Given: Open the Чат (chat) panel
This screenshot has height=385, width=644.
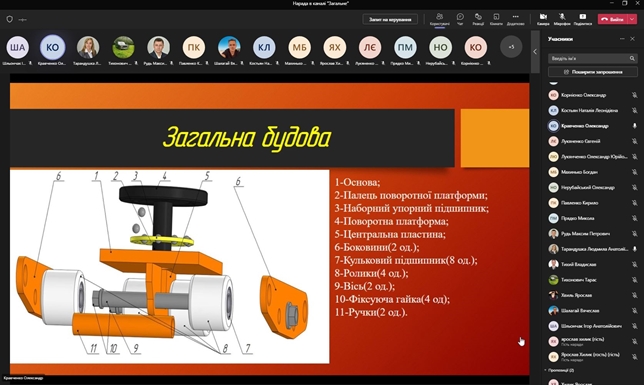Looking at the screenshot, I should (x=460, y=19).
